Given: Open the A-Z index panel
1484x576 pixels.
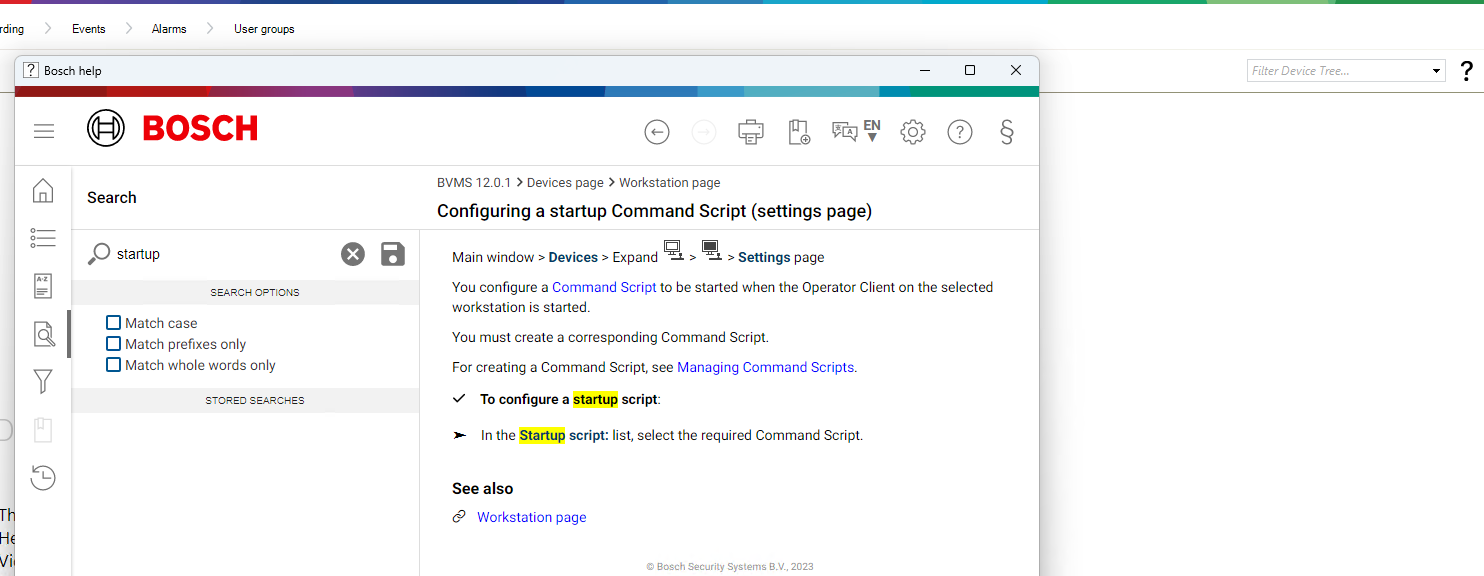Looking at the screenshot, I should click(42, 285).
